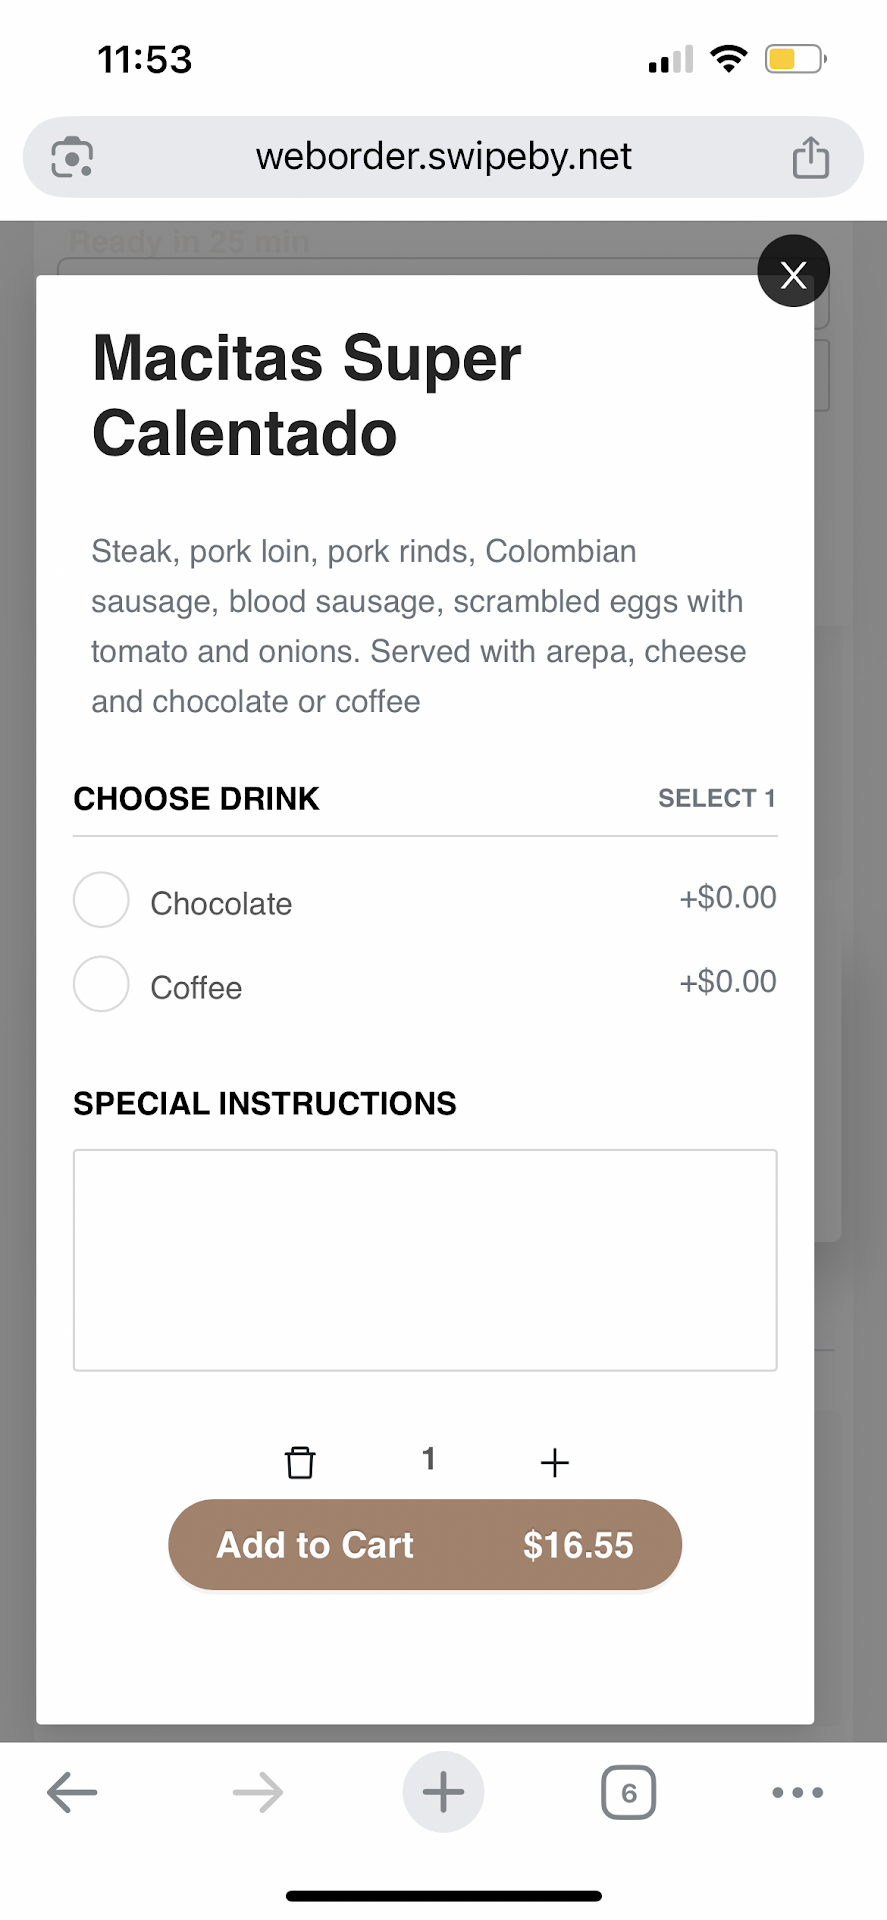The width and height of the screenshot is (887, 1920).
Task: Open a new browser tab
Action: [443, 1793]
